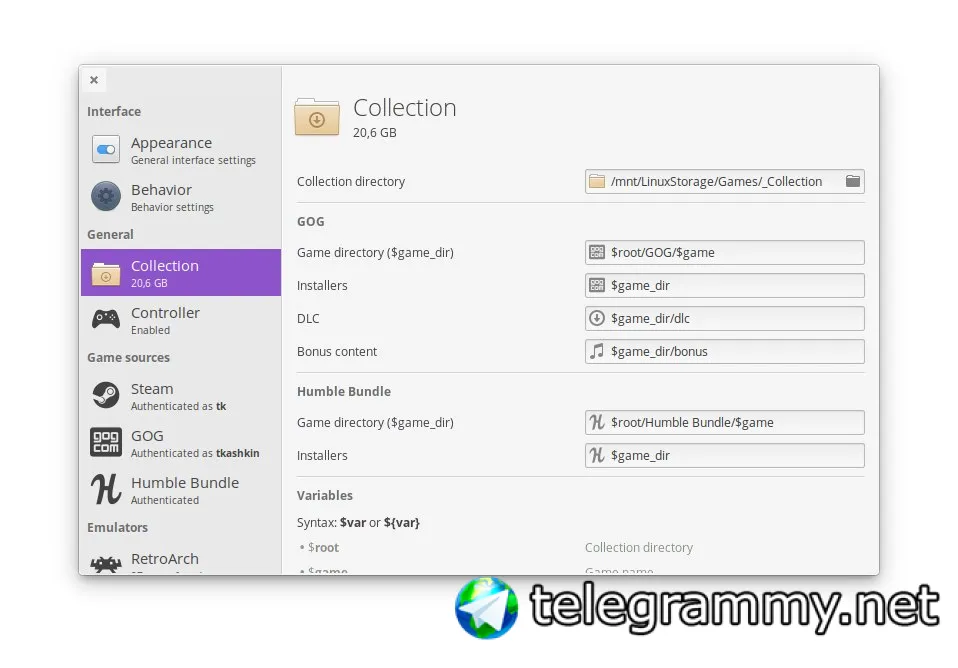
Task: Close the settings dialog with the X button
Action: coord(93,80)
